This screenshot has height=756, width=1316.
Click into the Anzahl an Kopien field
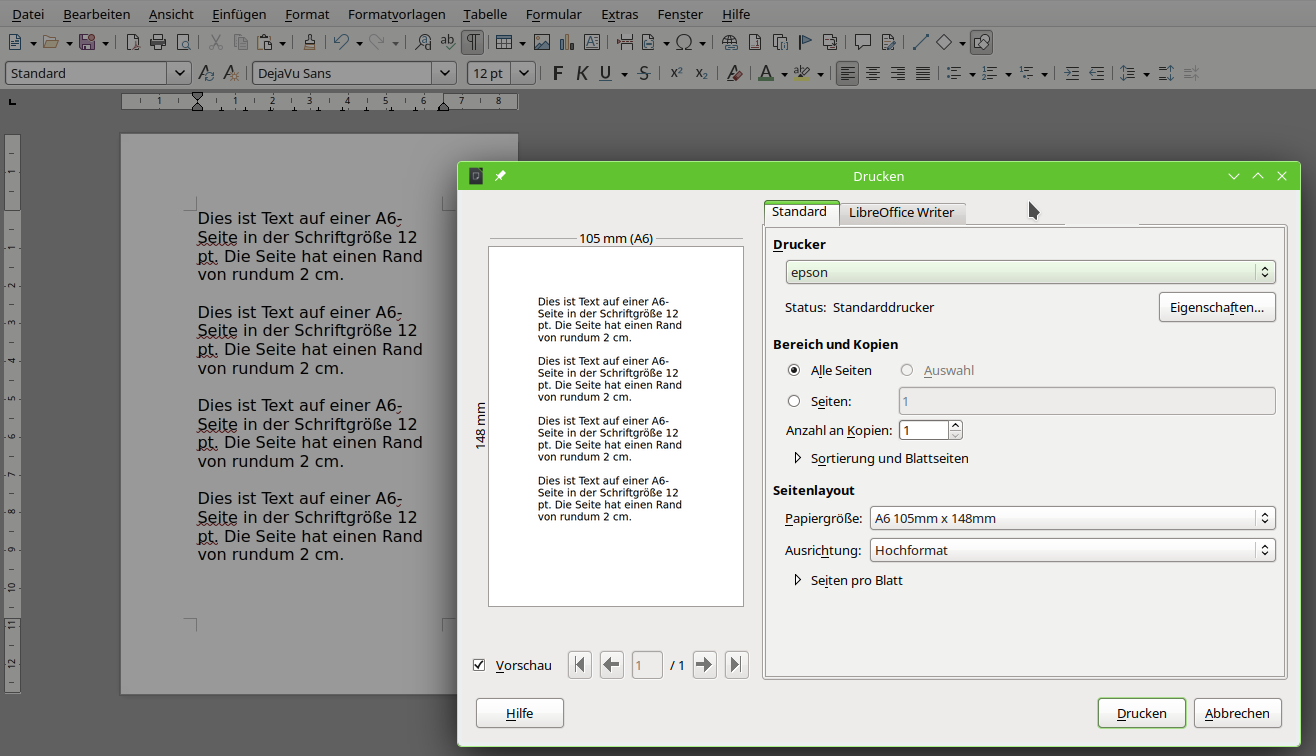tap(924, 430)
